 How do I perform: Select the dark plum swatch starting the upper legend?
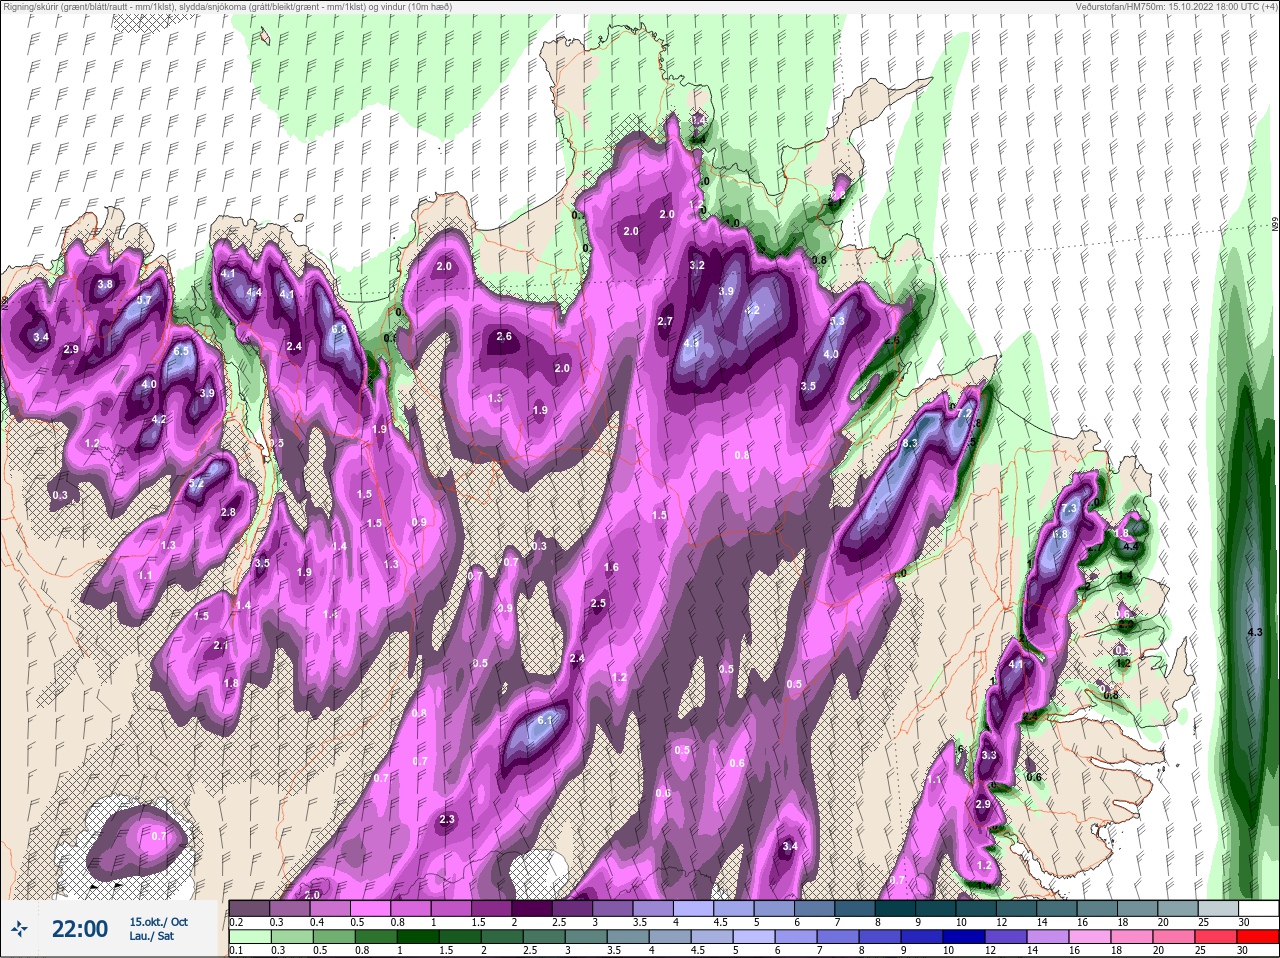point(248,909)
